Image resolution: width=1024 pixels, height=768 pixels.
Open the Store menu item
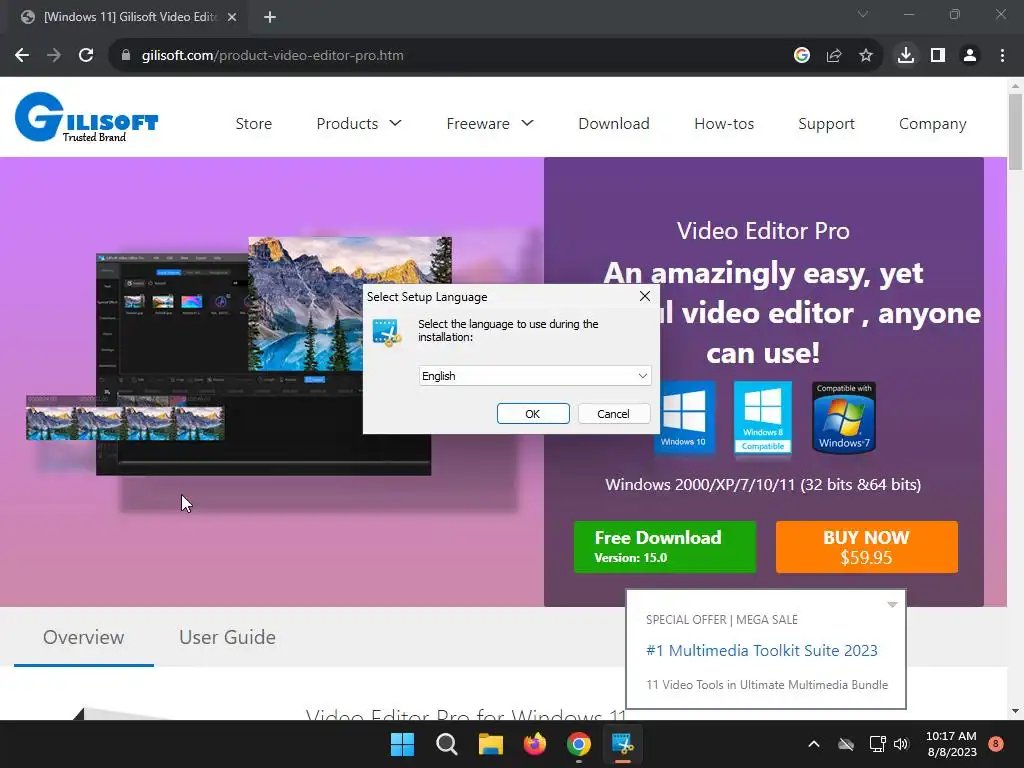[253, 123]
